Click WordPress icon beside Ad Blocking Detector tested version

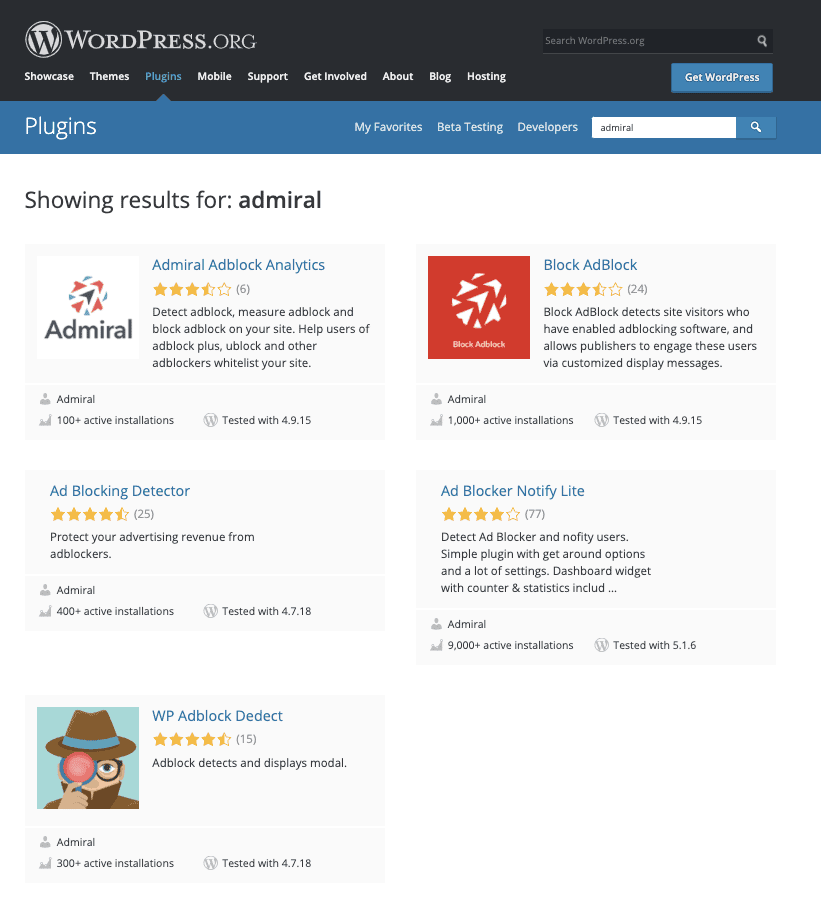[210, 611]
